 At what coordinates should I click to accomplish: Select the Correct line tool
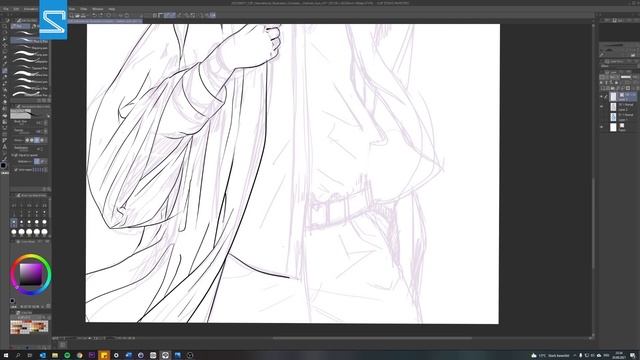[4, 159]
